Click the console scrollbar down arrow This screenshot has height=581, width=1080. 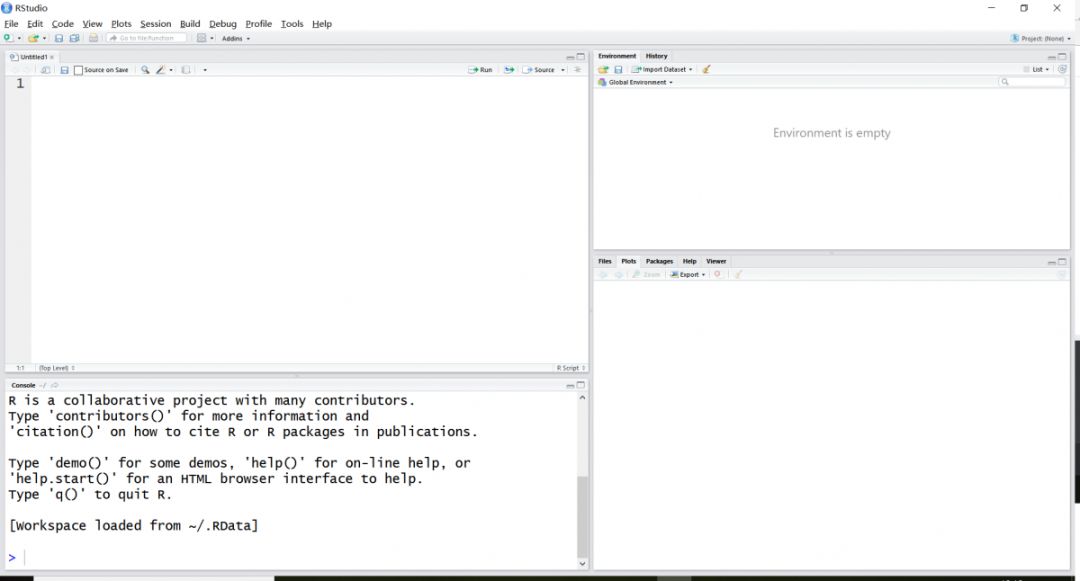(x=583, y=563)
